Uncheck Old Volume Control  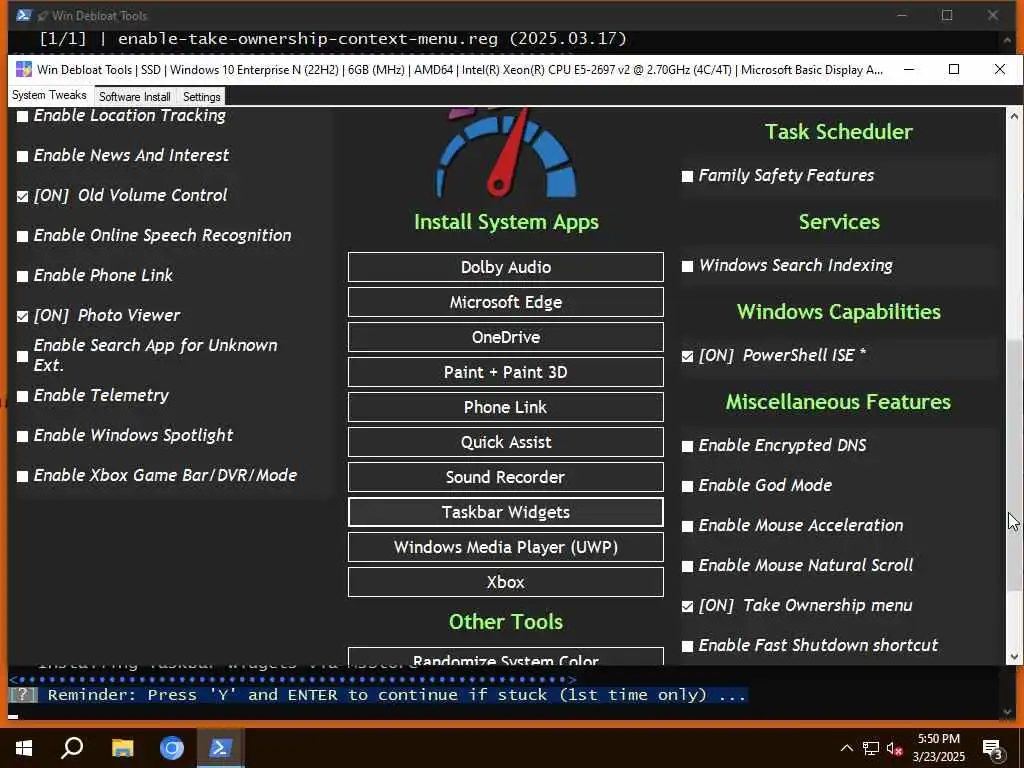23,196
